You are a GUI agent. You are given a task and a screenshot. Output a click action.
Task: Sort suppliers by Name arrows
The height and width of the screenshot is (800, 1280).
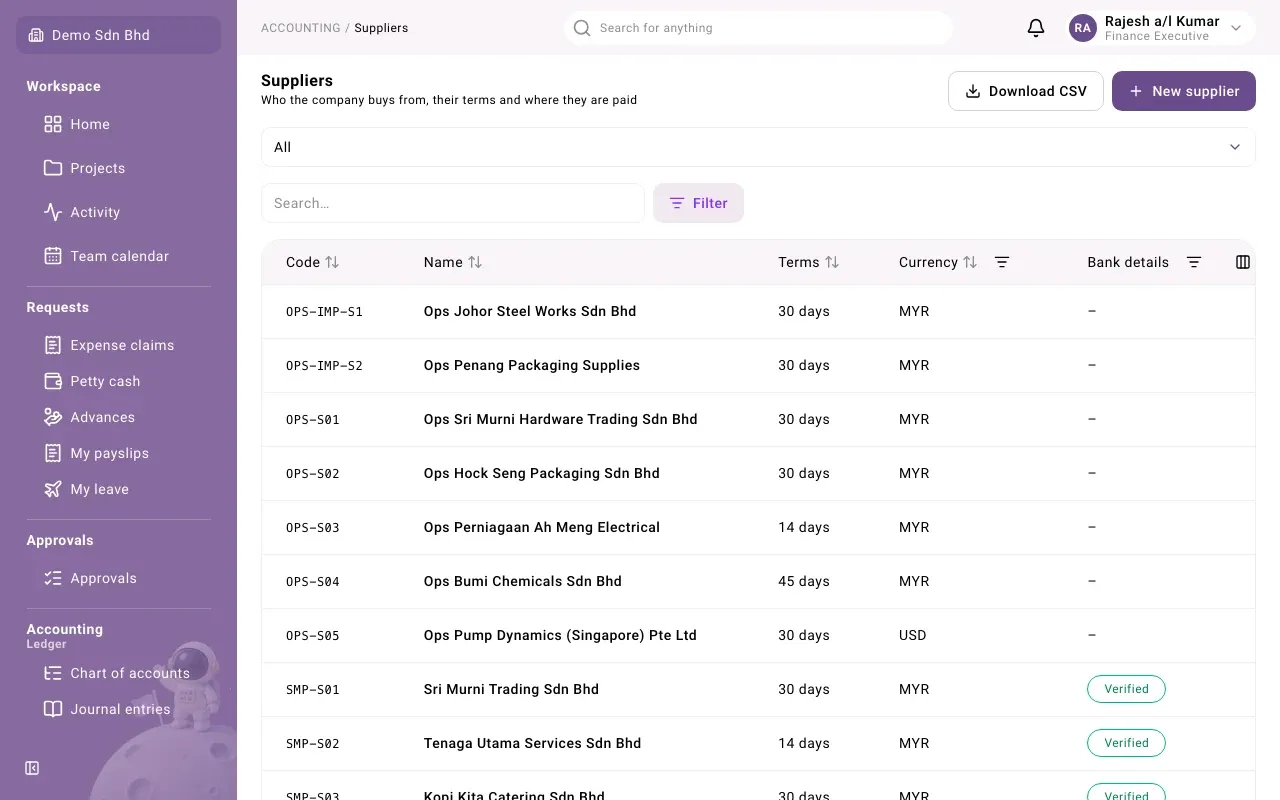pyautogui.click(x=475, y=262)
